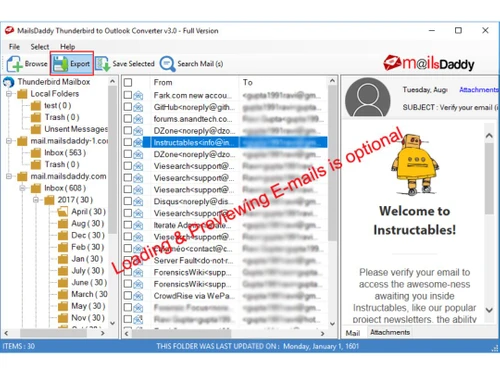This screenshot has width=500, height=375.
Task: Check the CrowdRise via WePay checkbox
Action: pyautogui.click(x=128, y=295)
